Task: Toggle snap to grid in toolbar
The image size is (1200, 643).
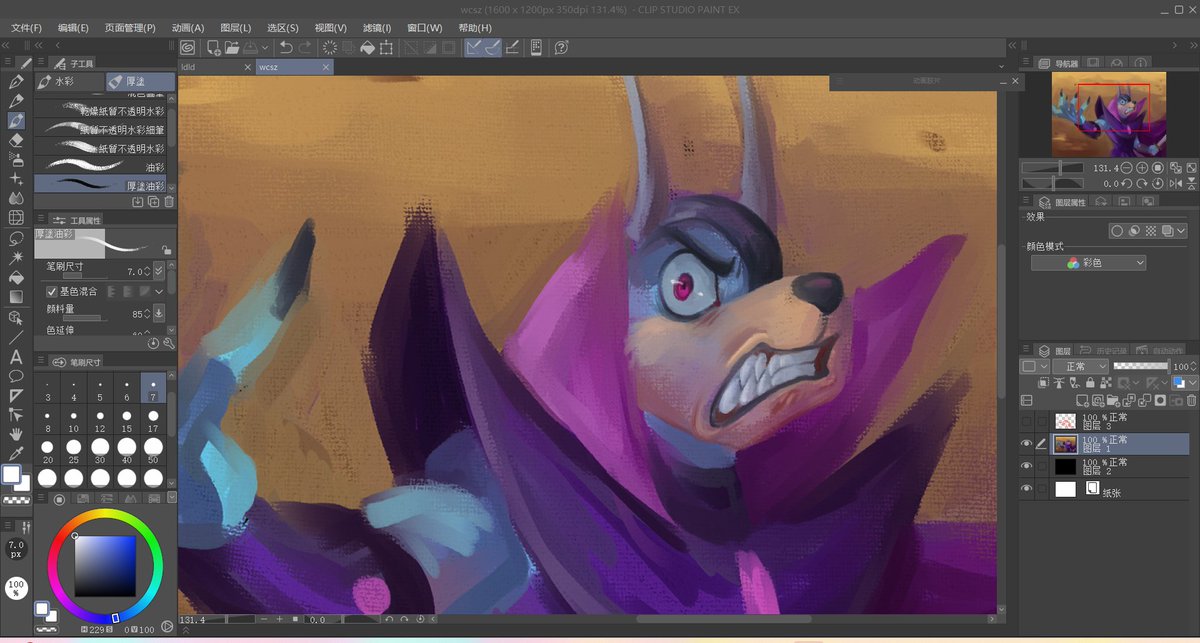Action: pos(512,47)
